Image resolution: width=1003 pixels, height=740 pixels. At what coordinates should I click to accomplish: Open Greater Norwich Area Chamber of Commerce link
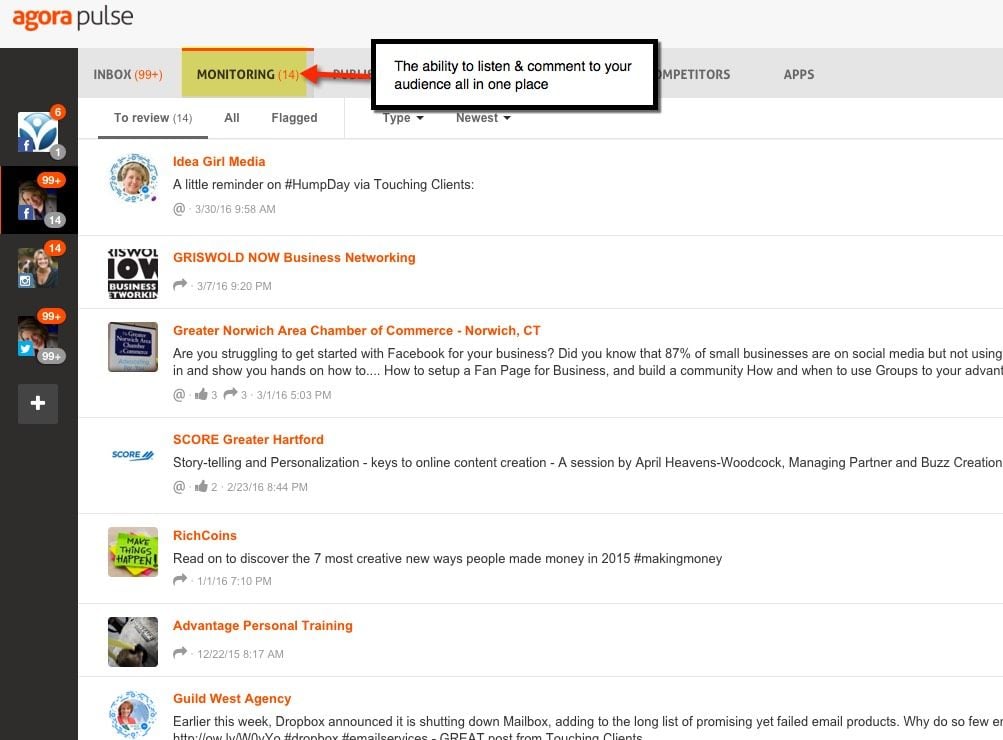(x=356, y=331)
